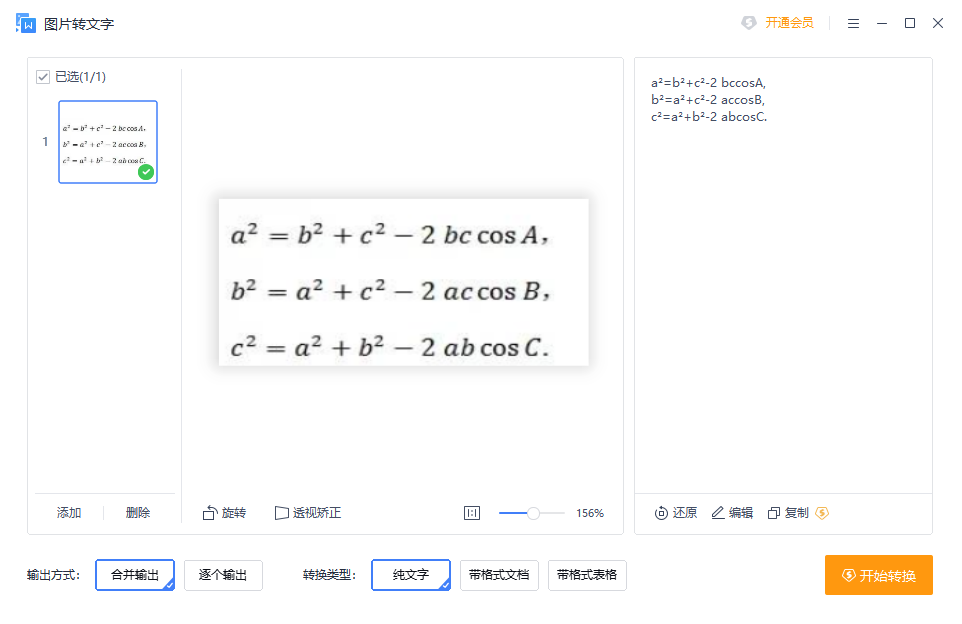Select 逐个输出 output mode

coord(223,575)
